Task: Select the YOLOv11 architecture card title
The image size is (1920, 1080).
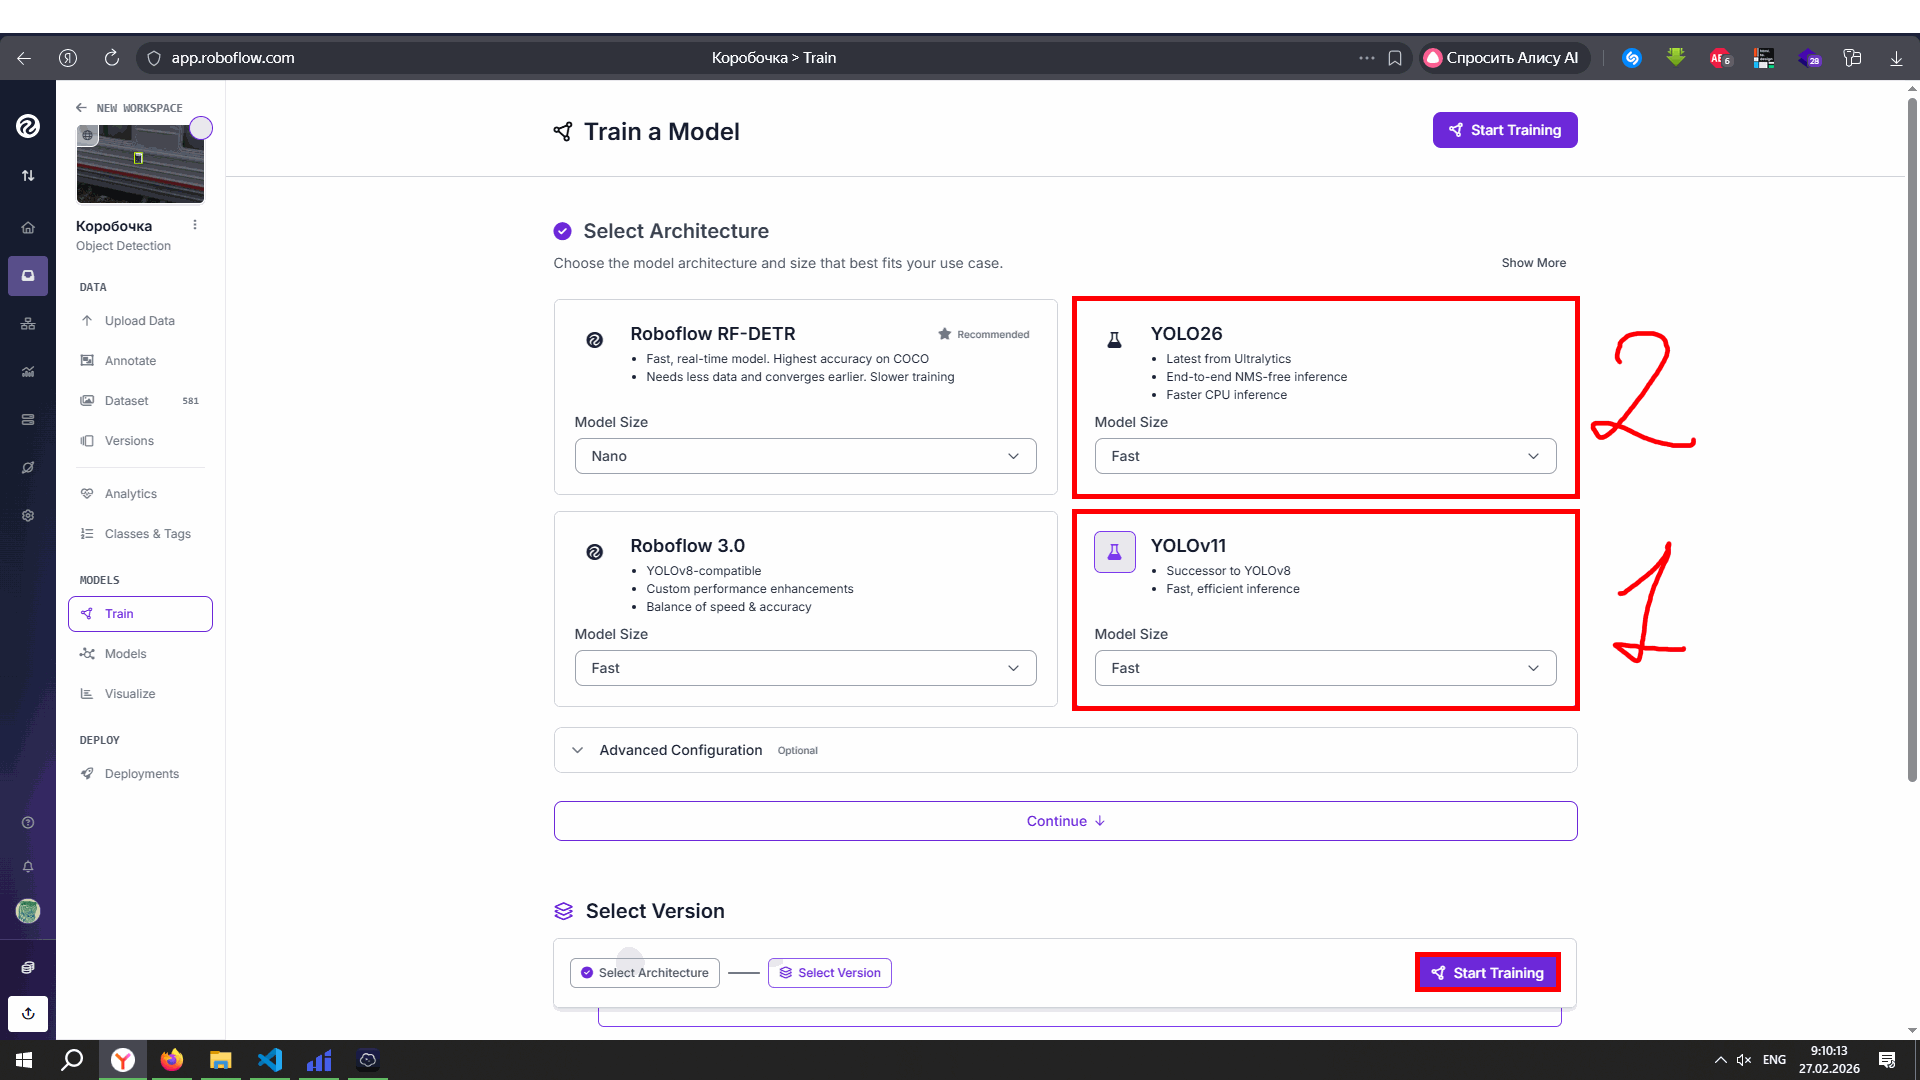Action: [x=1188, y=546]
